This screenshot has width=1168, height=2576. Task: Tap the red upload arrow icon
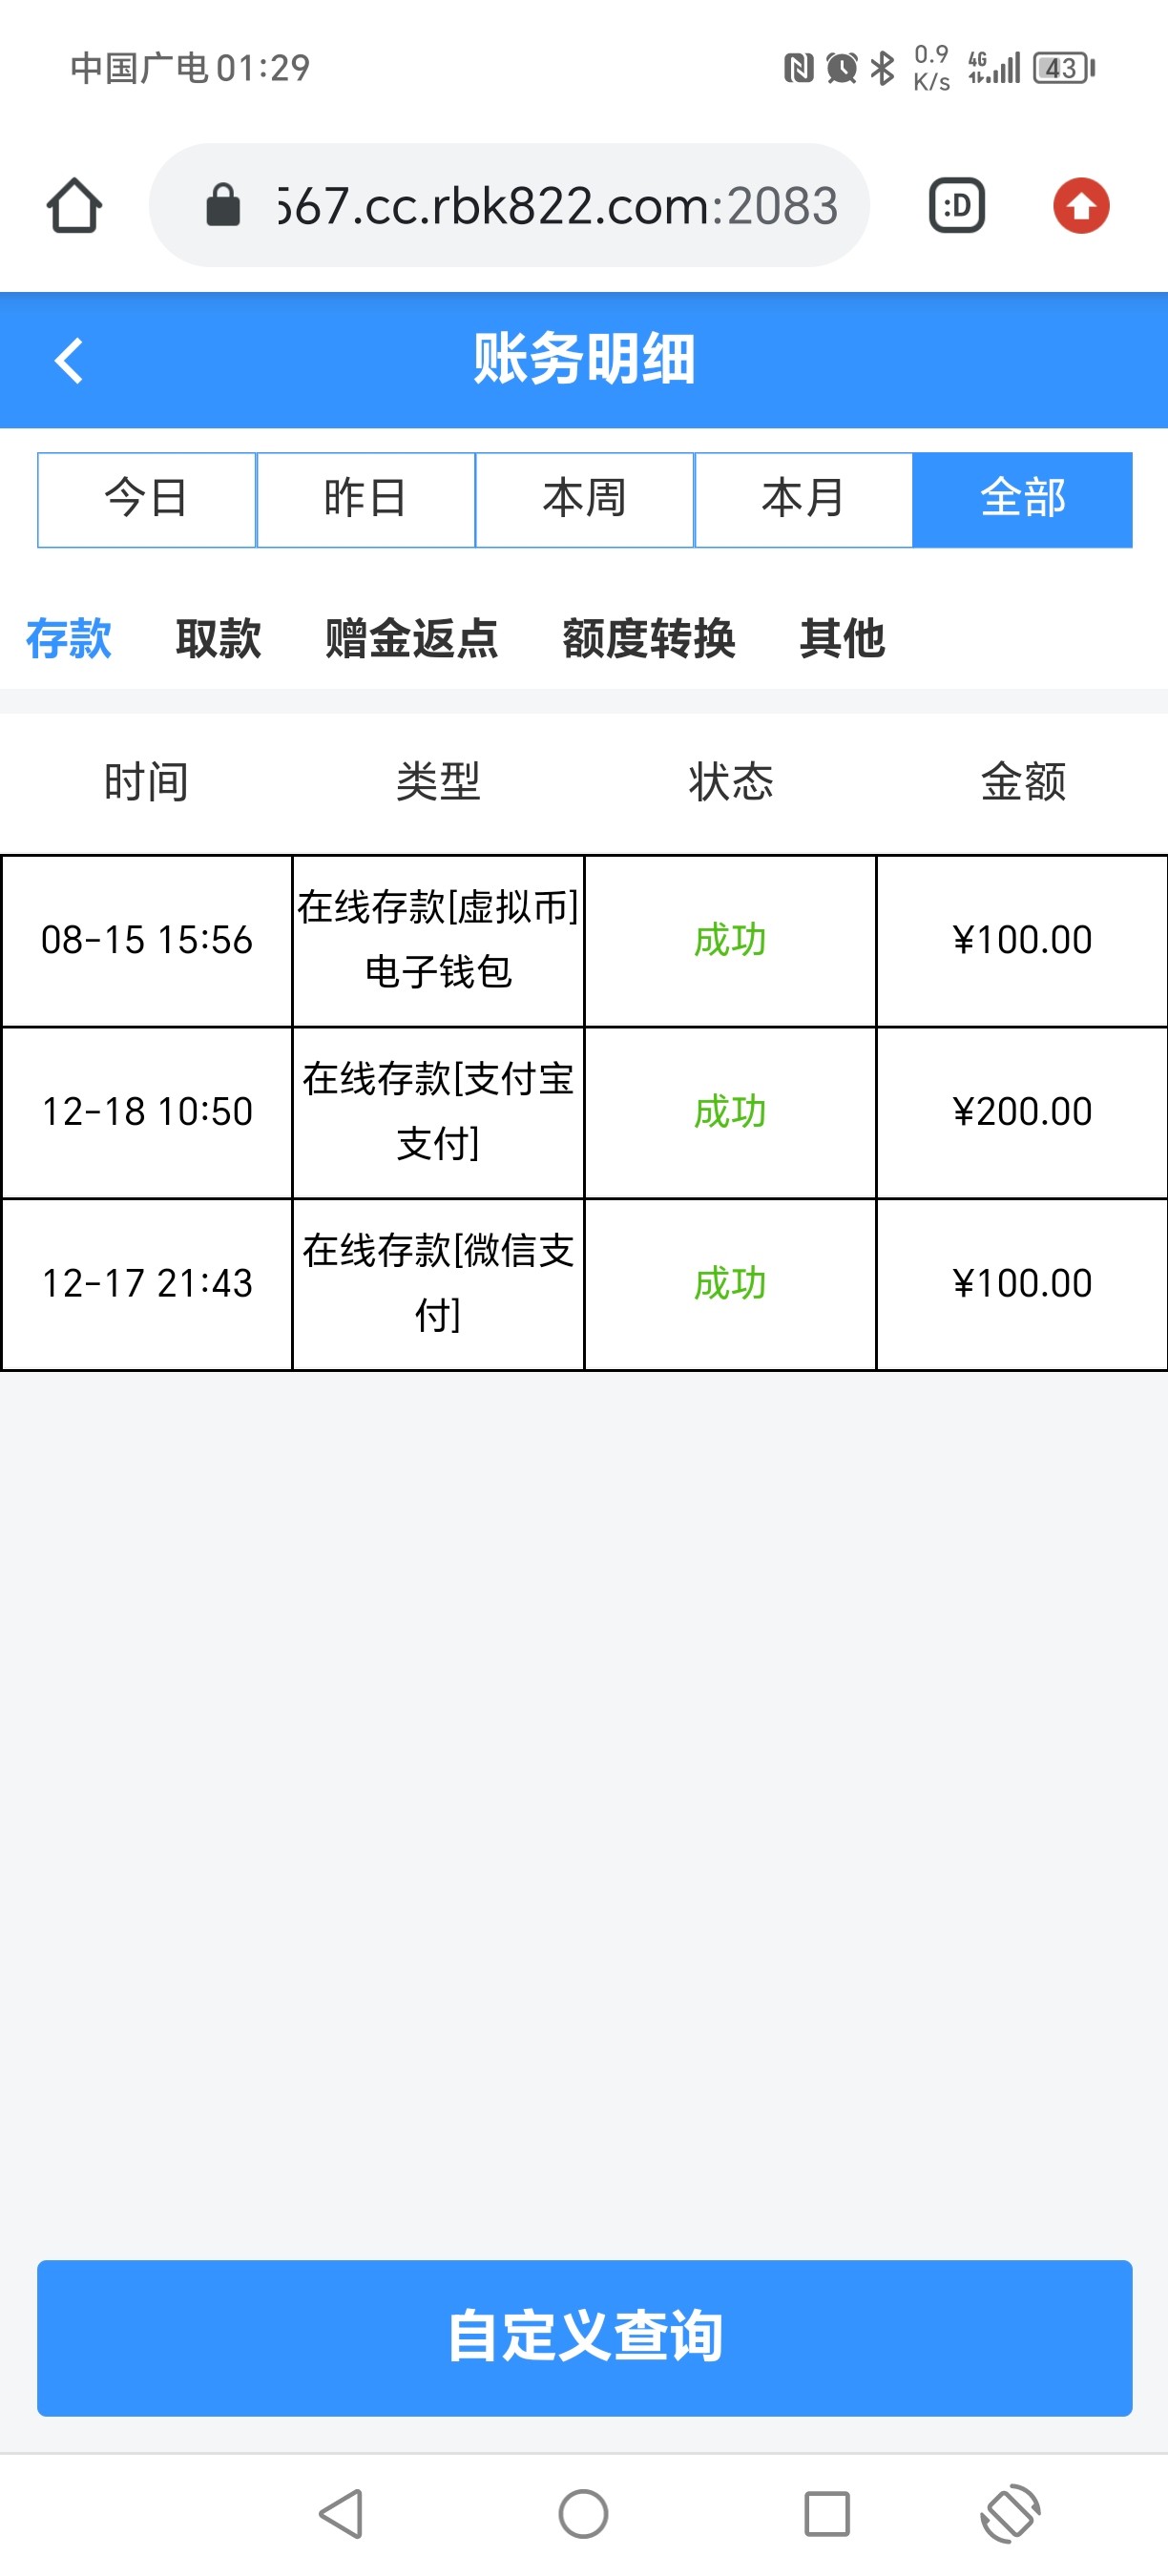point(1080,206)
